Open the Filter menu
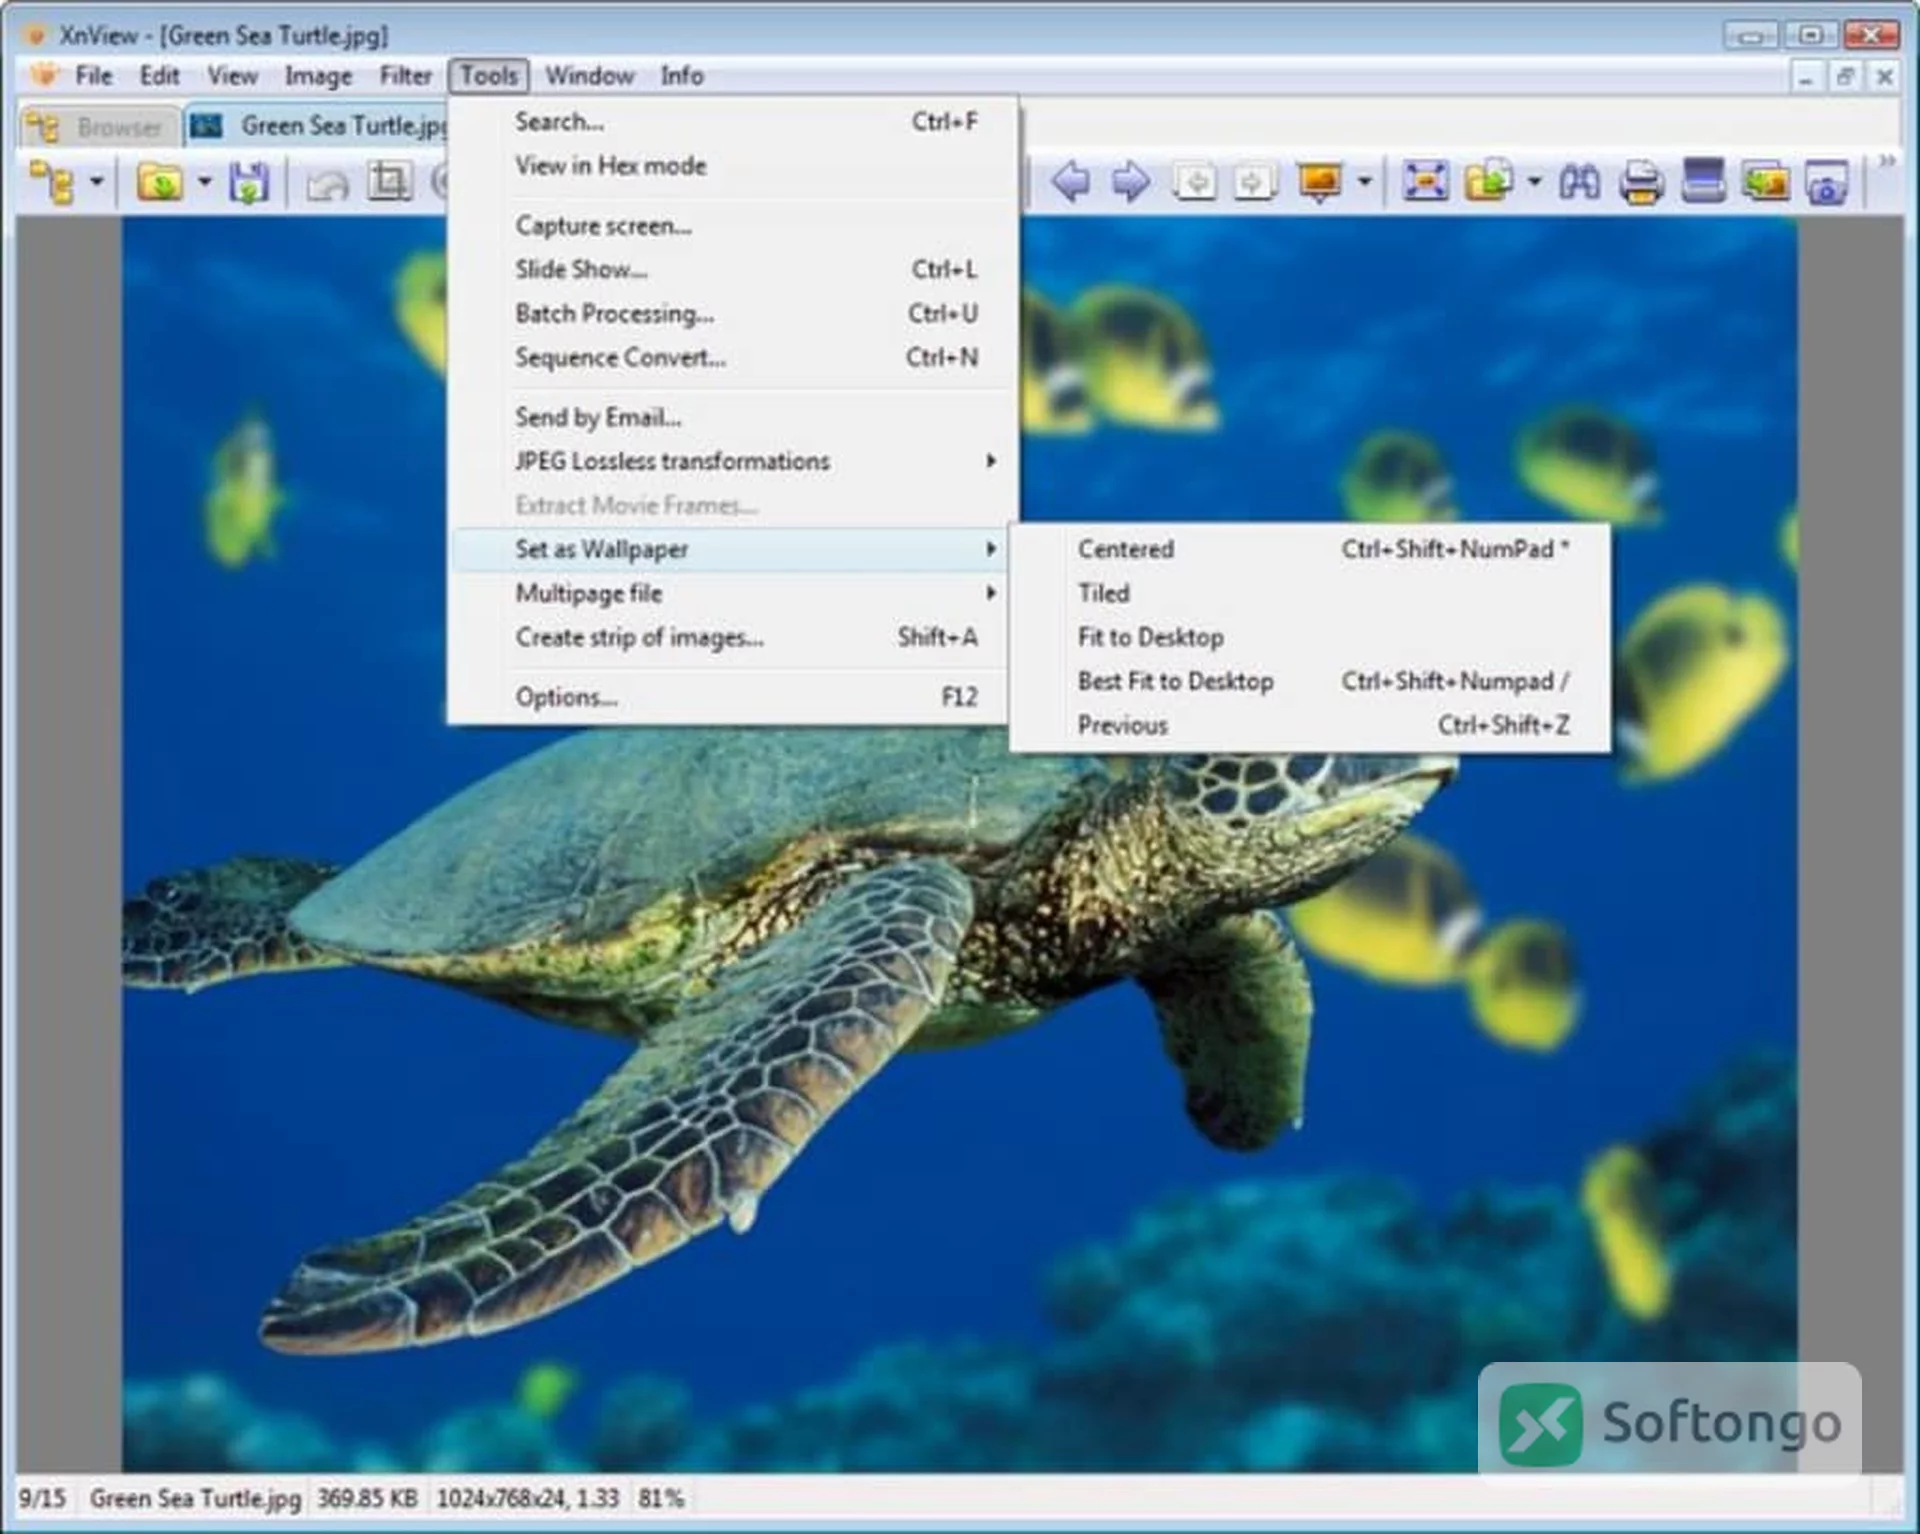 (405, 76)
